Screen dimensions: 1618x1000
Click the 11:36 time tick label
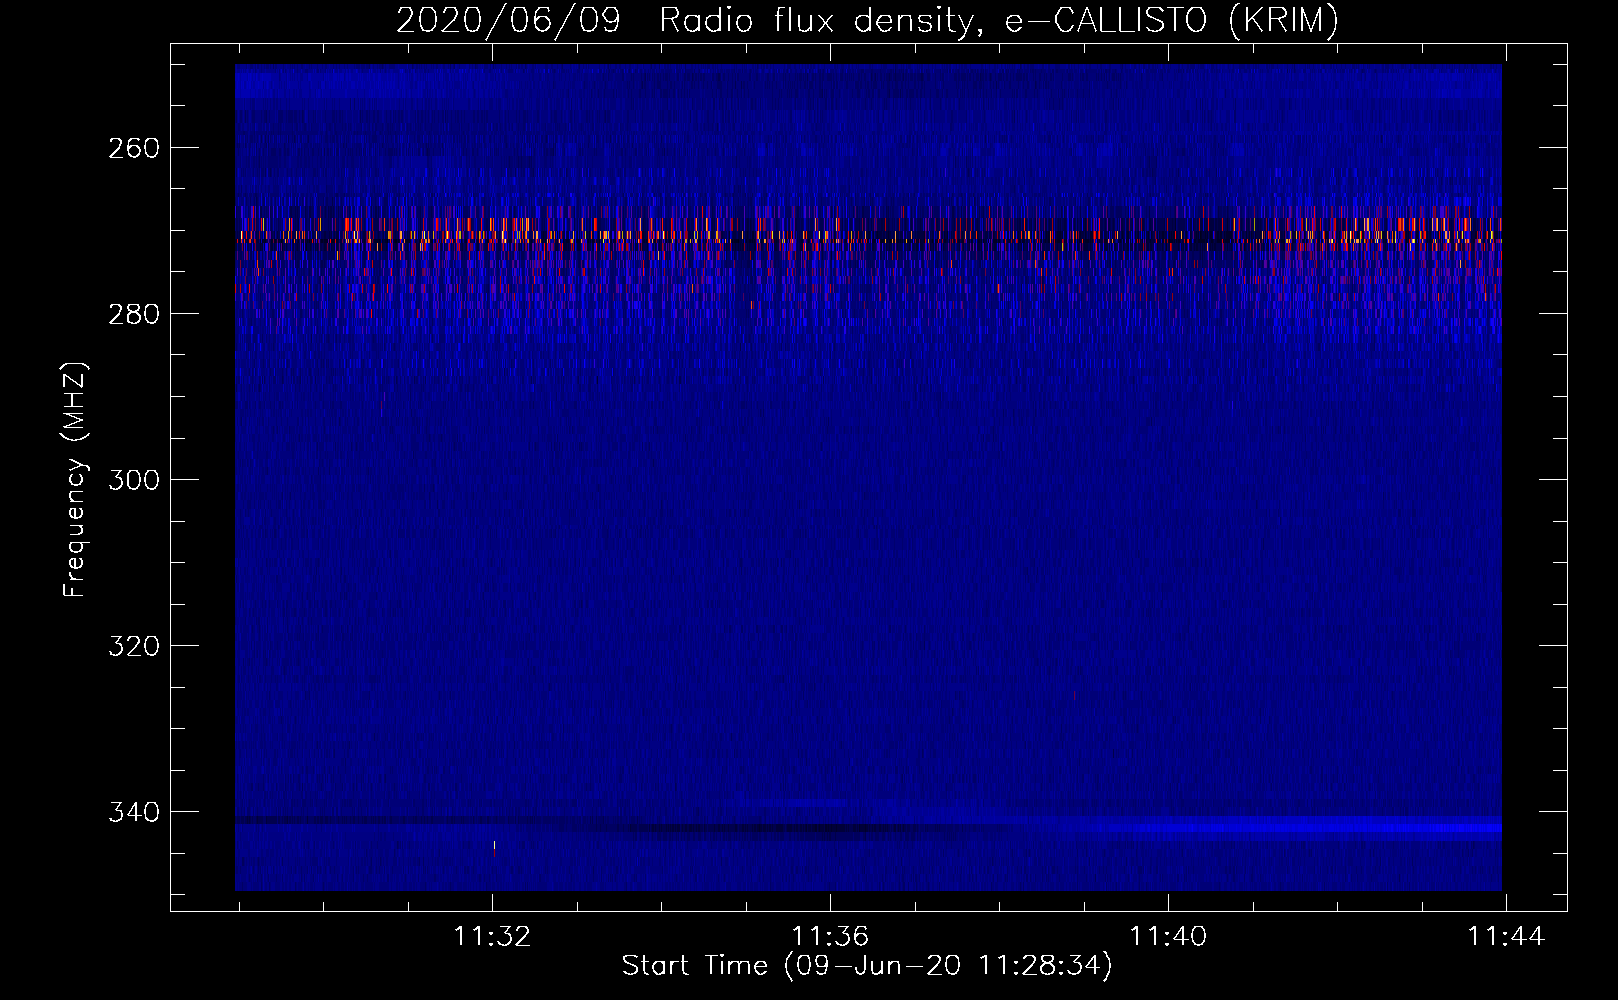[830, 937]
